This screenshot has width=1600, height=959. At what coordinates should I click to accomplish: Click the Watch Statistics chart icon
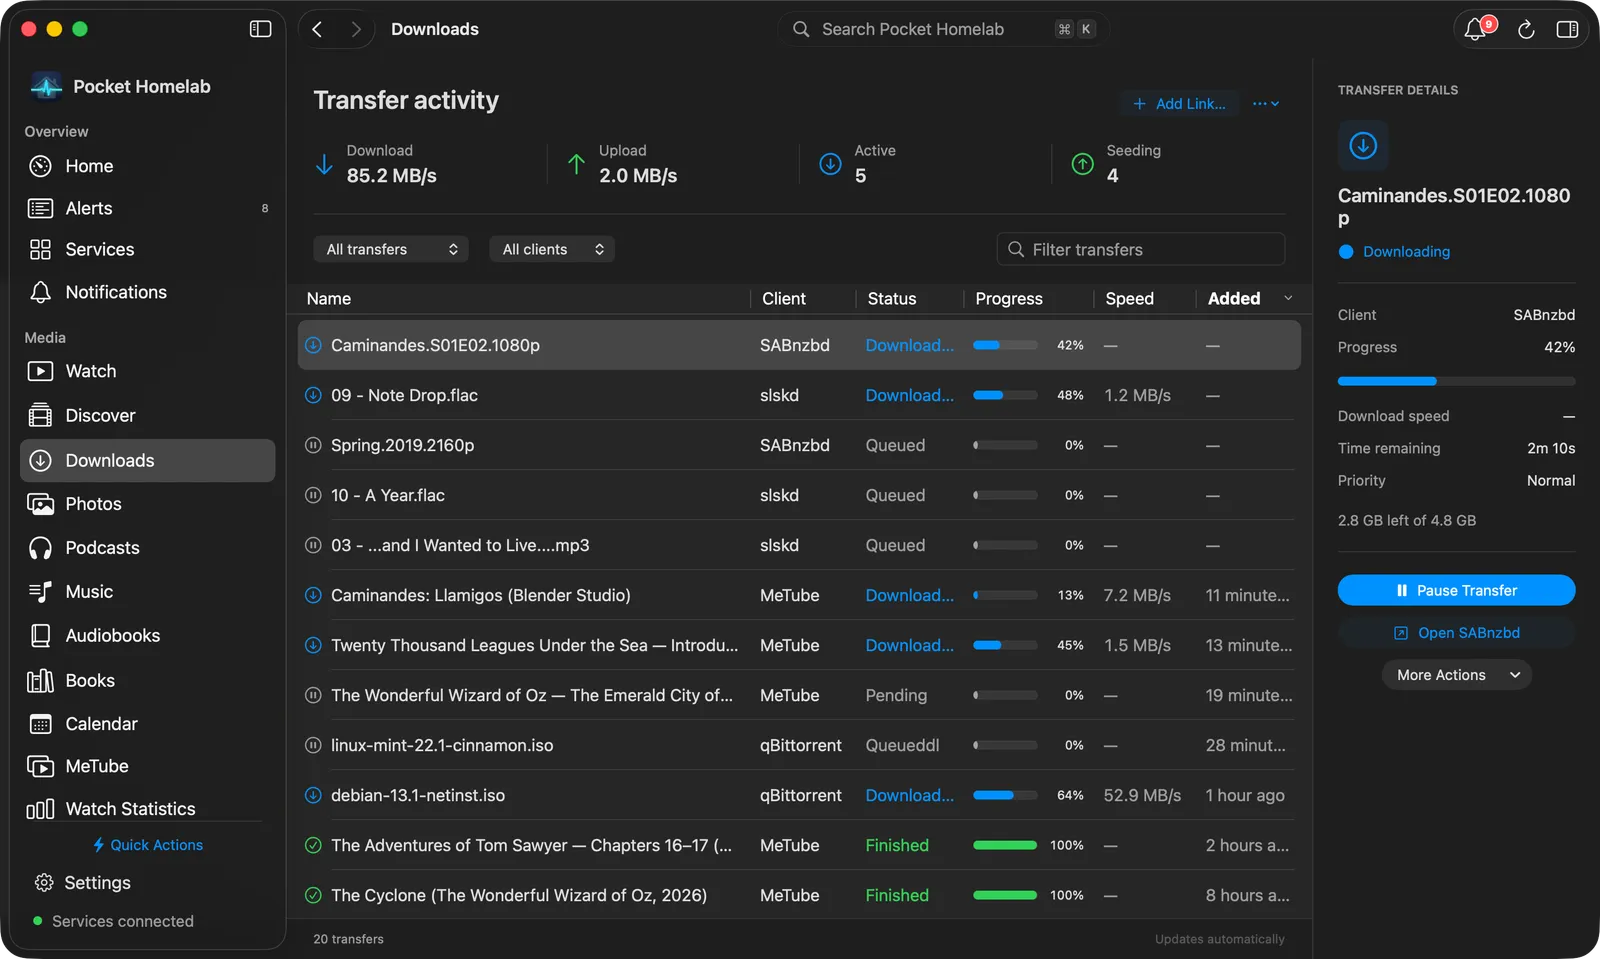pyautogui.click(x=40, y=809)
